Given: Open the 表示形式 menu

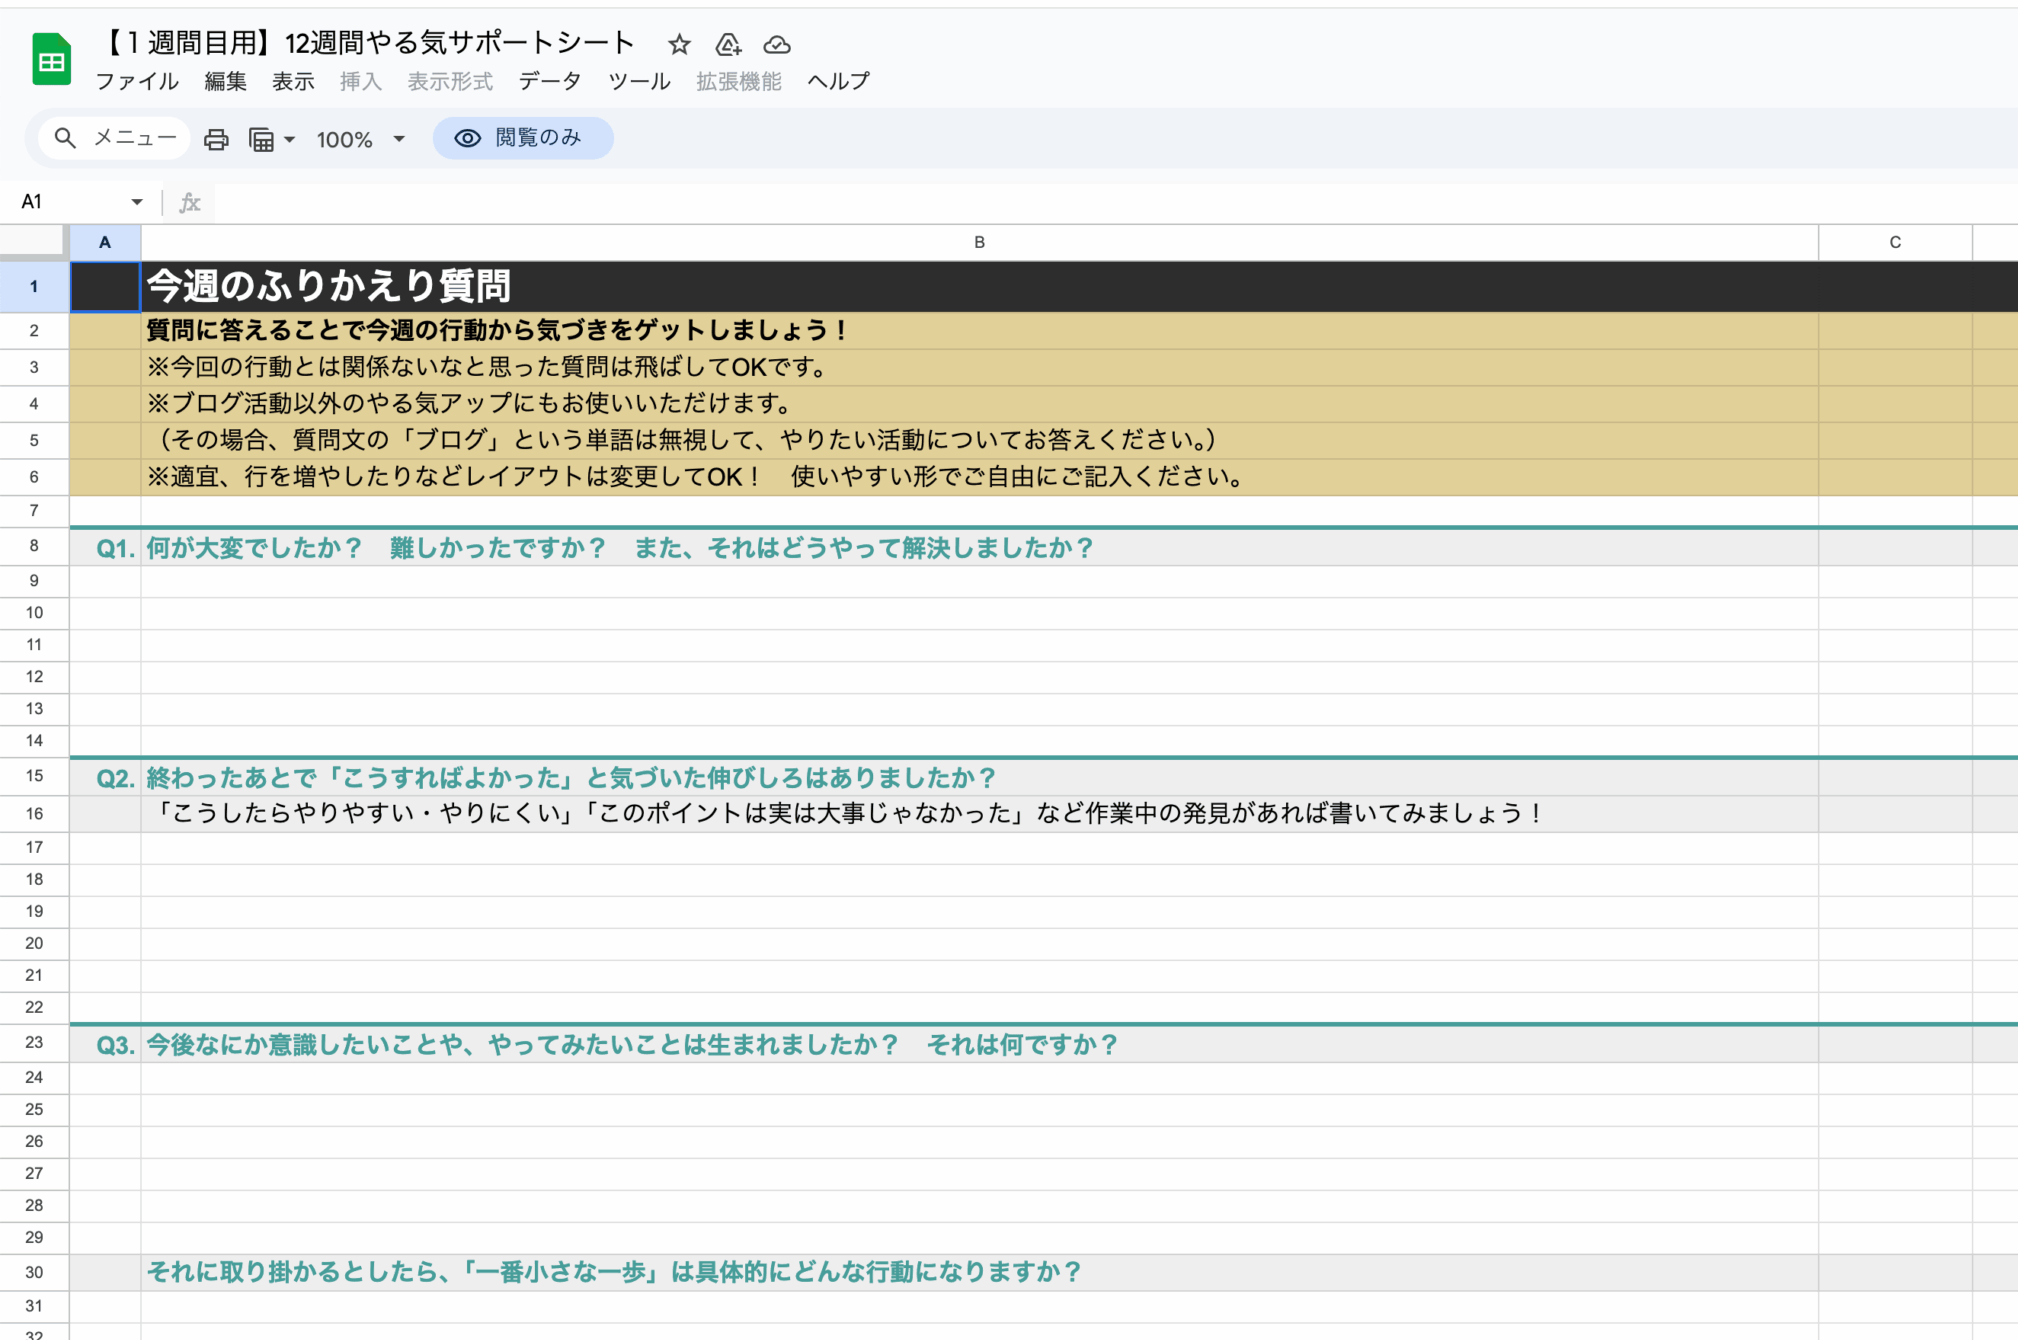Looking at the screenshot, I should point(450,81).
